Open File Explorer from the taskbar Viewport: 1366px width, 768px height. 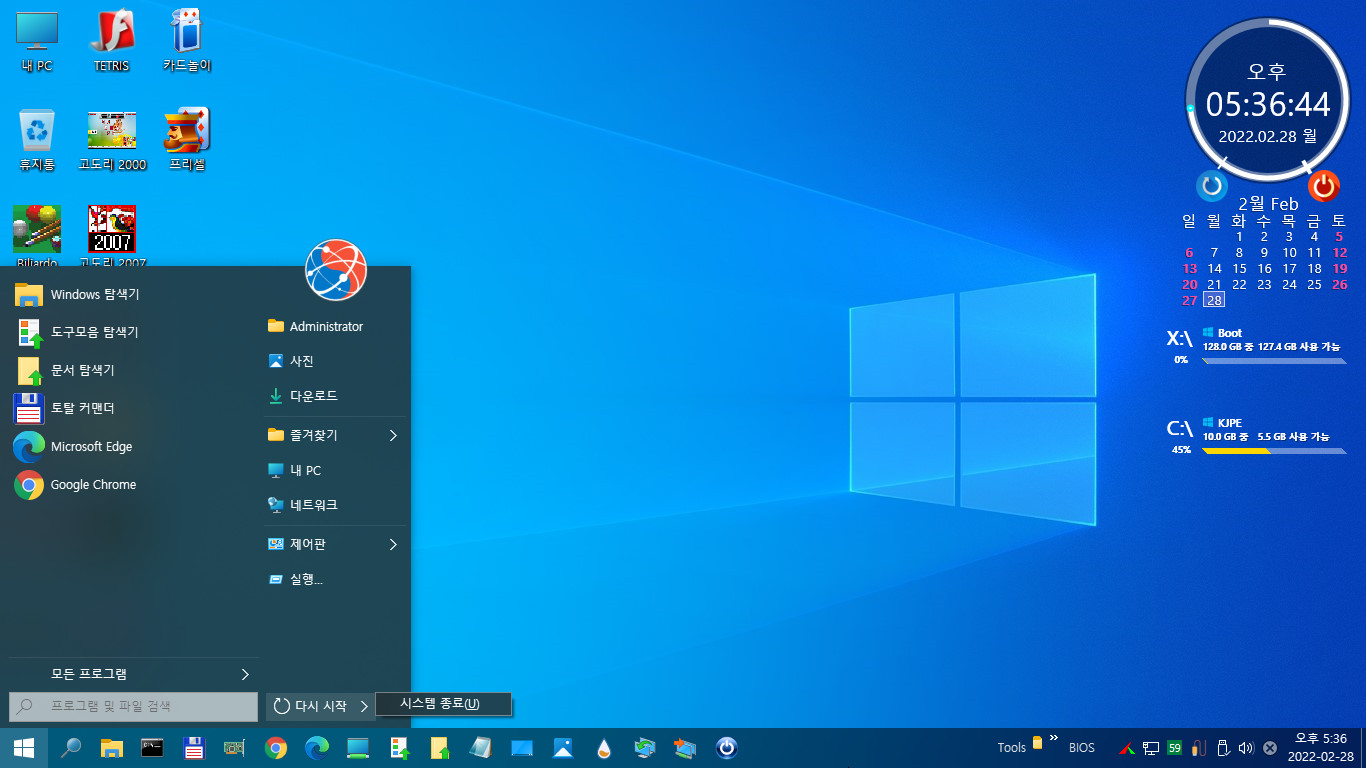click(111, 748)
